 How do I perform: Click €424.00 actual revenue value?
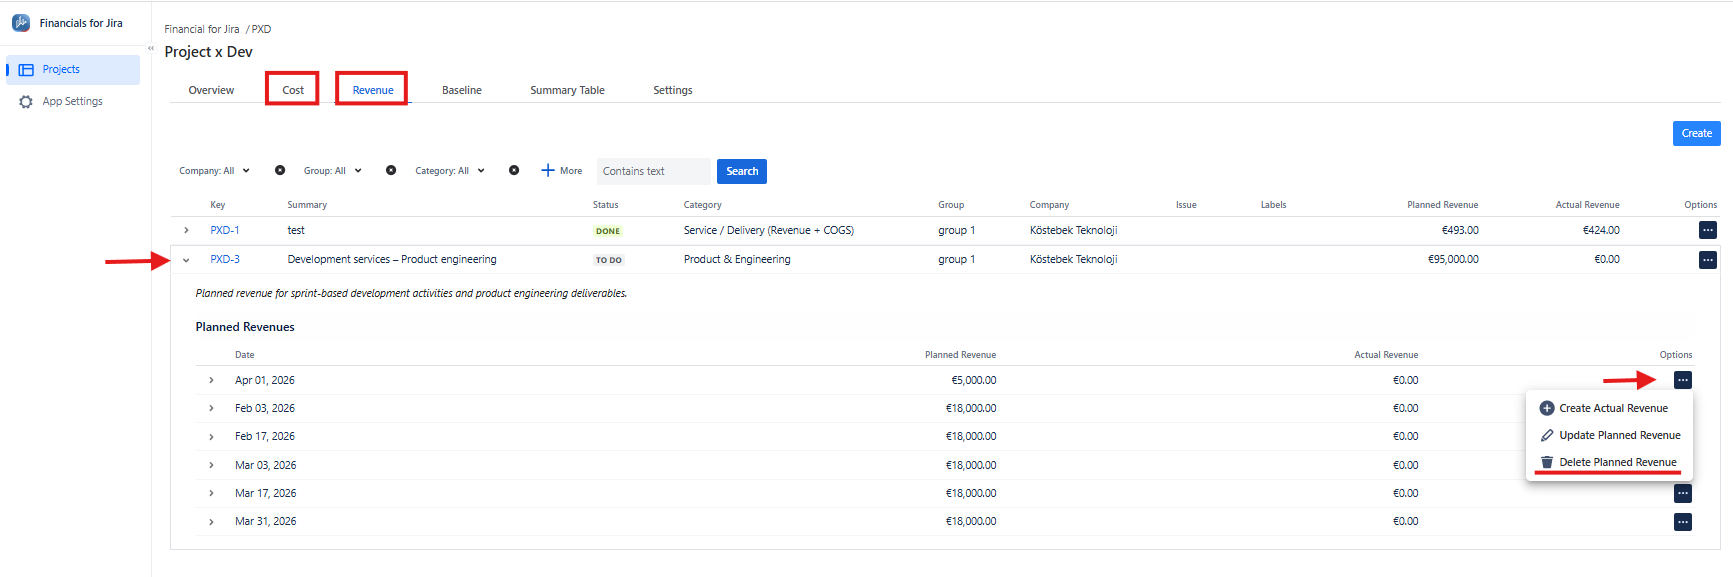click(x=1601, y=231)
